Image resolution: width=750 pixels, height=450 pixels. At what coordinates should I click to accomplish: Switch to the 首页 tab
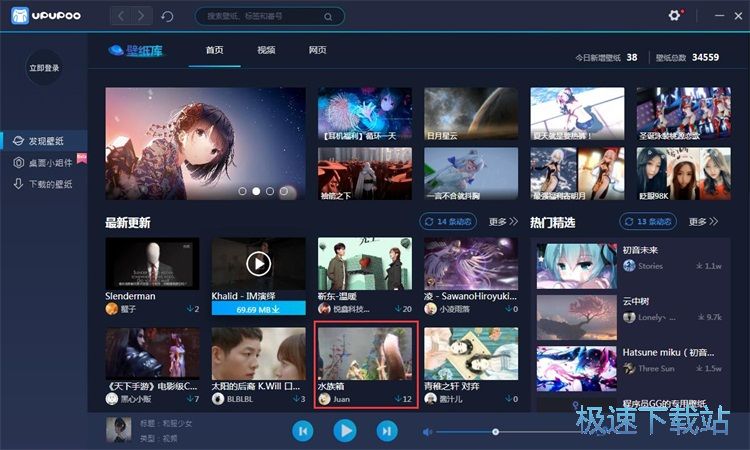(x=214, y=50)
